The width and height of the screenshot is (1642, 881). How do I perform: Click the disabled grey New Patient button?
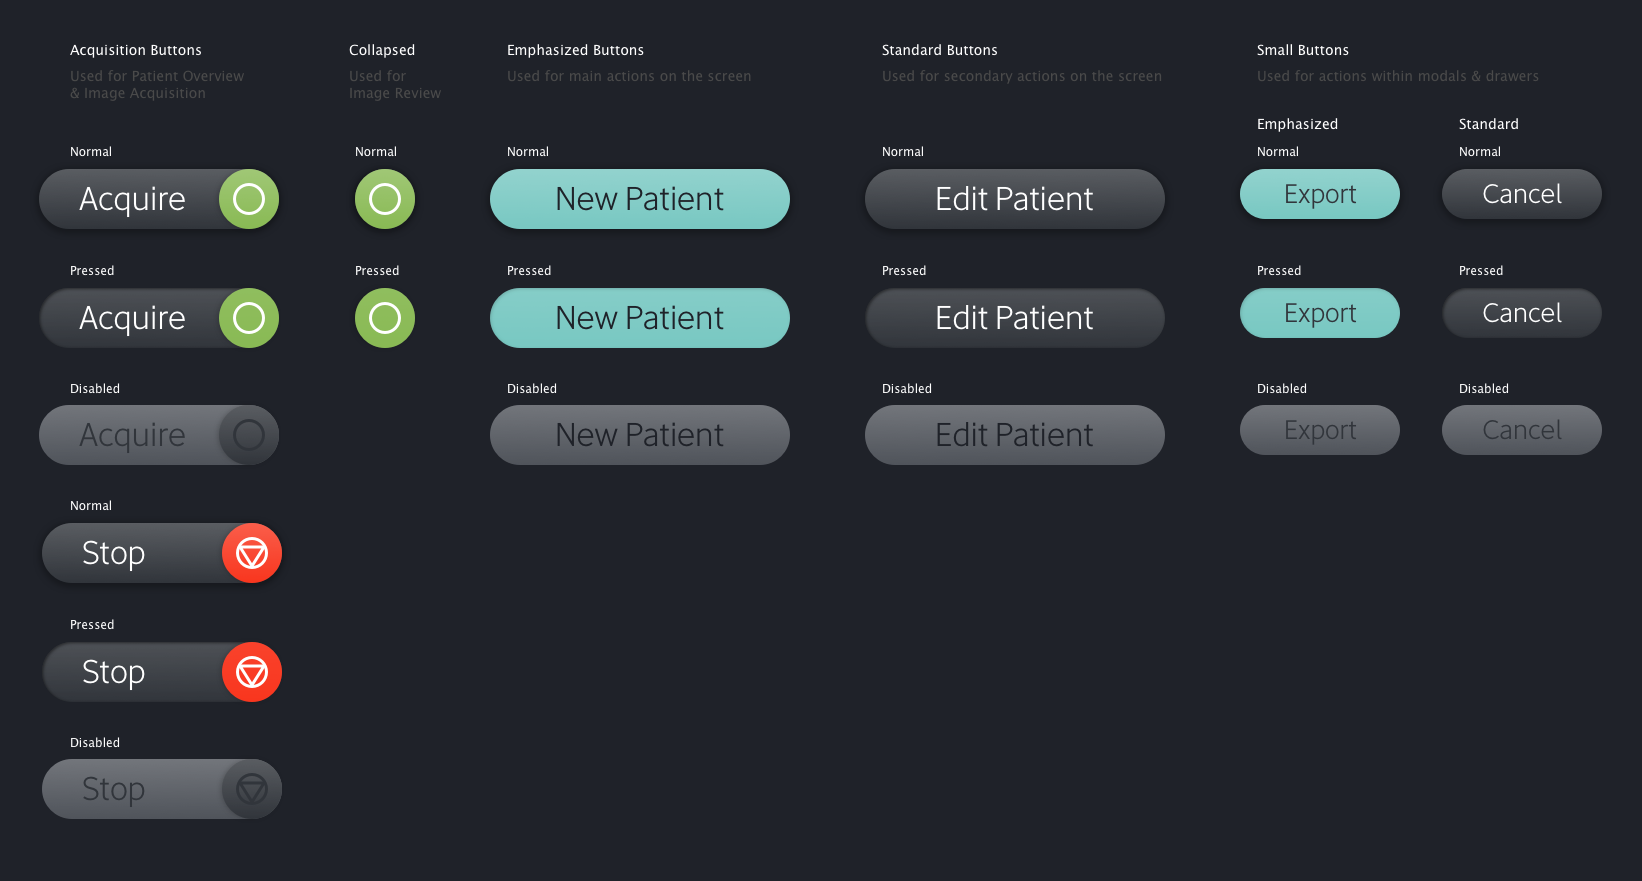[640, 435]
